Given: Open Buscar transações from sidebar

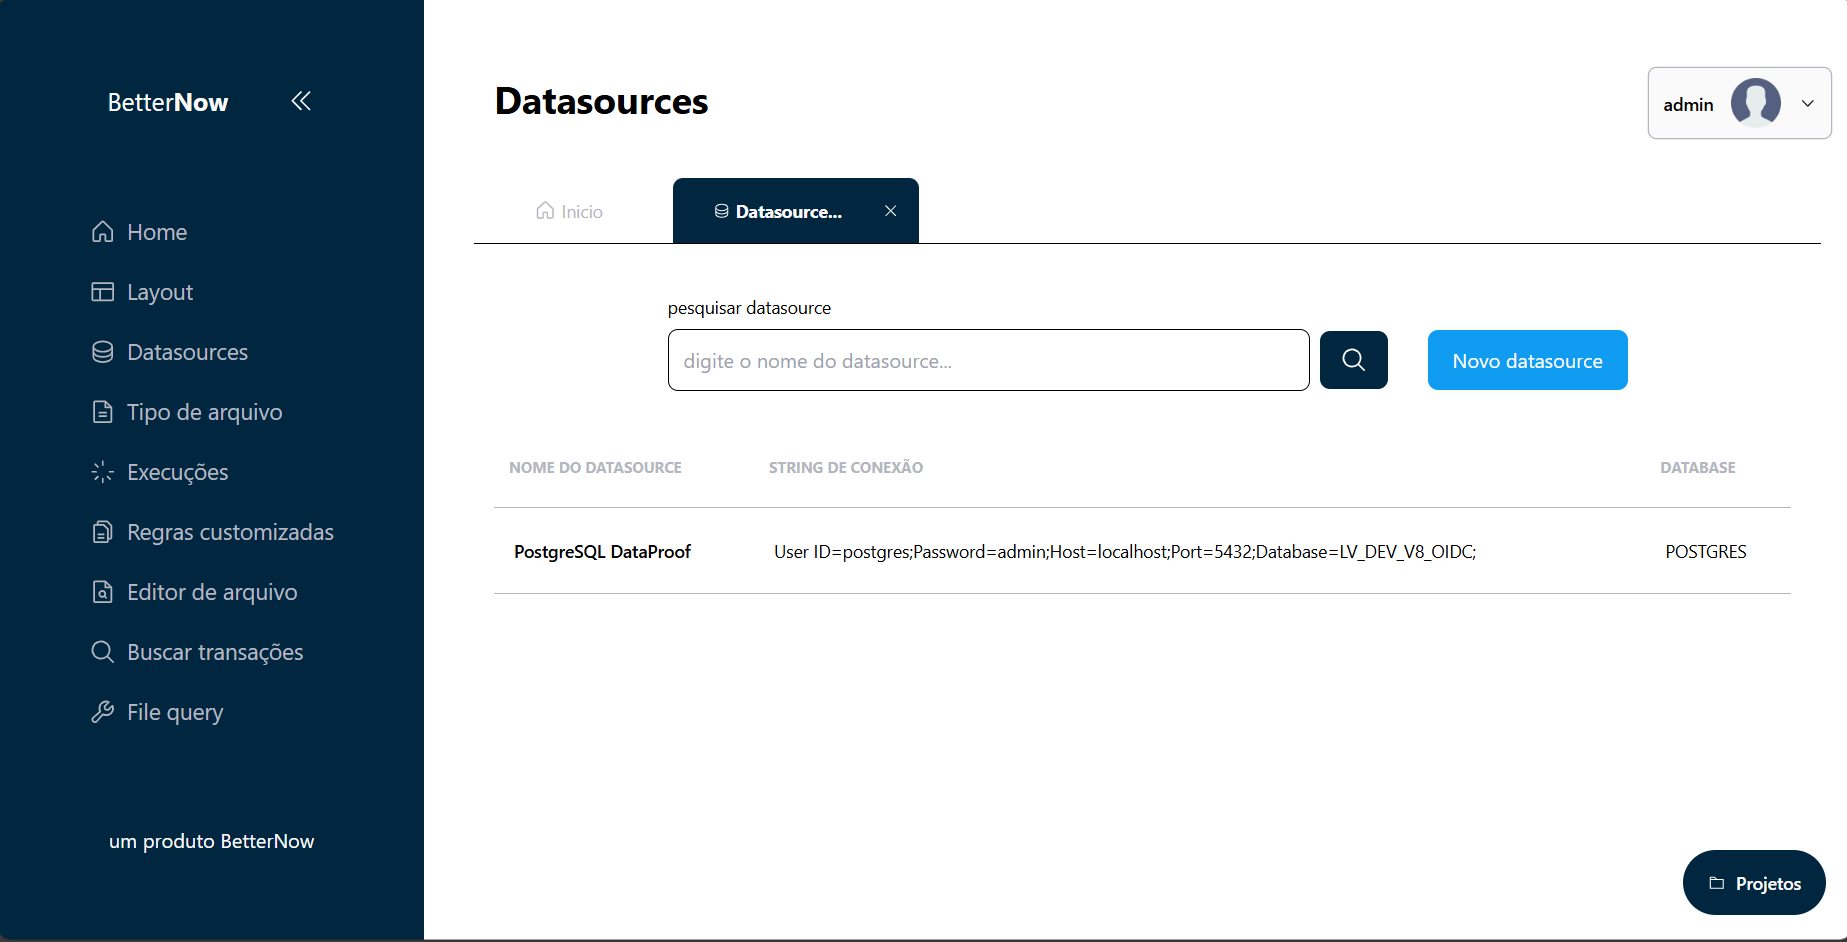Looking at the screenshot, I should click(x=103, y=651).
